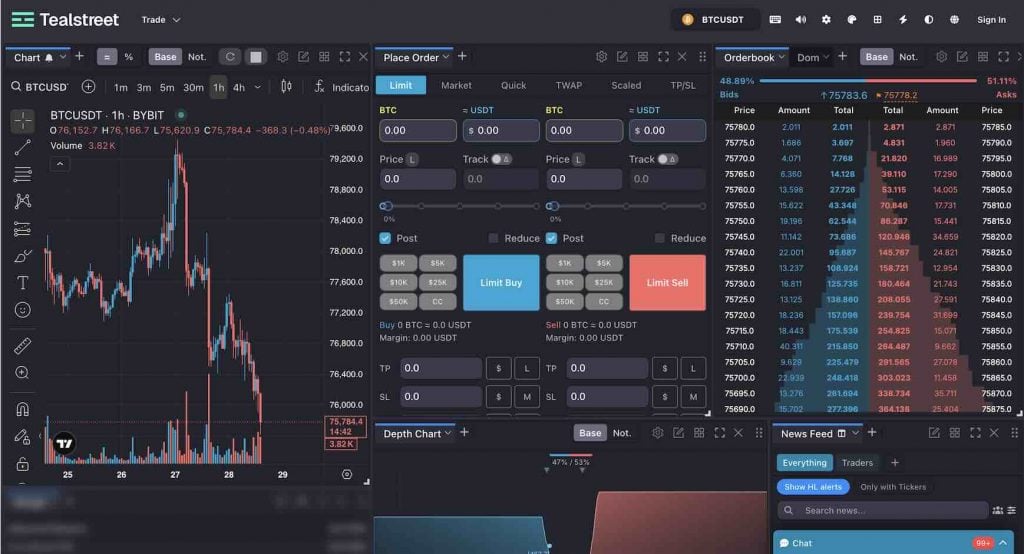This screenshot has width=1024, height=554.
Task: Open more timeframes dropdown after 4h
Action: click(x=257, y=87)
